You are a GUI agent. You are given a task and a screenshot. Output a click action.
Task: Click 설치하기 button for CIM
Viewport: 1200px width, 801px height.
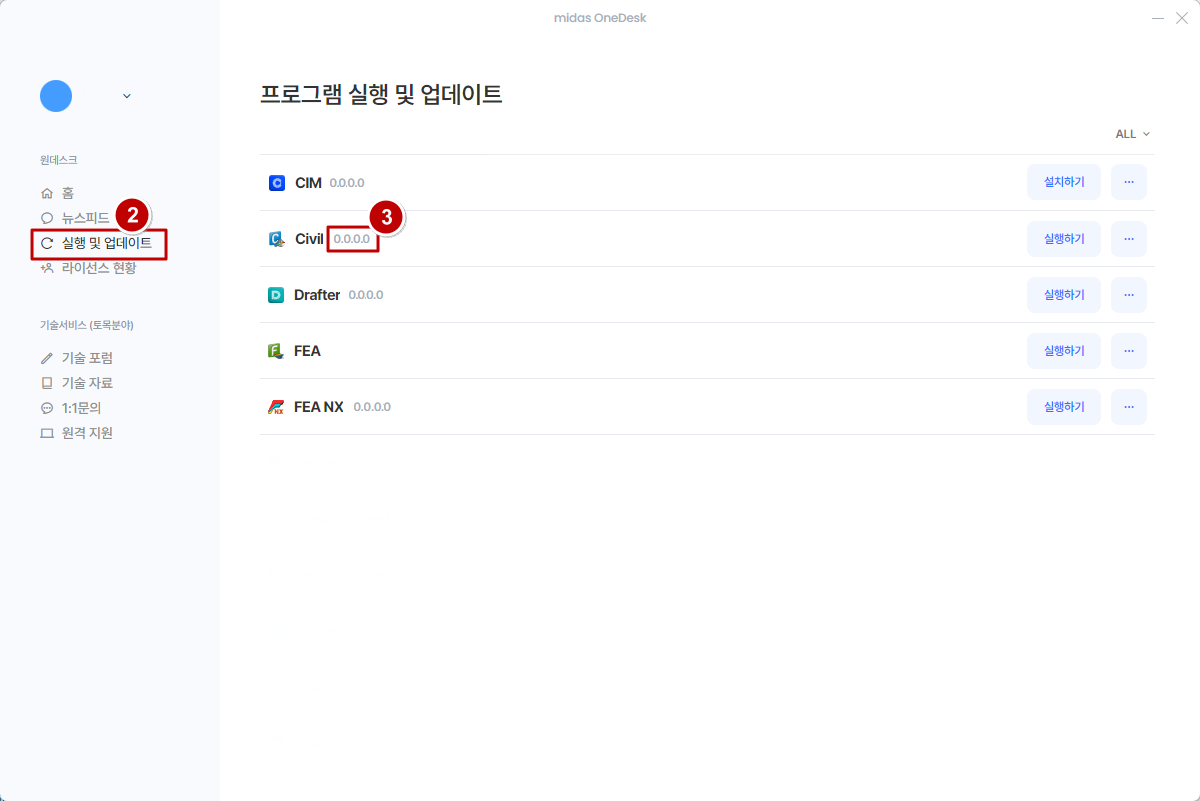[1064, 183]
